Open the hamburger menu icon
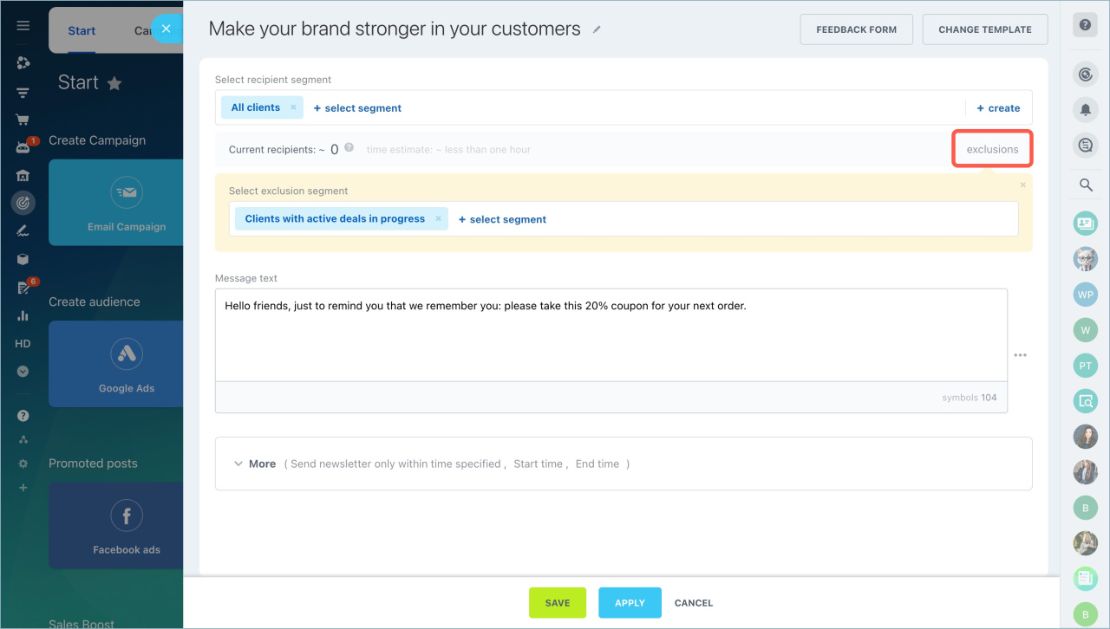Screen dimensions: 1110x629 pos(23,25)
